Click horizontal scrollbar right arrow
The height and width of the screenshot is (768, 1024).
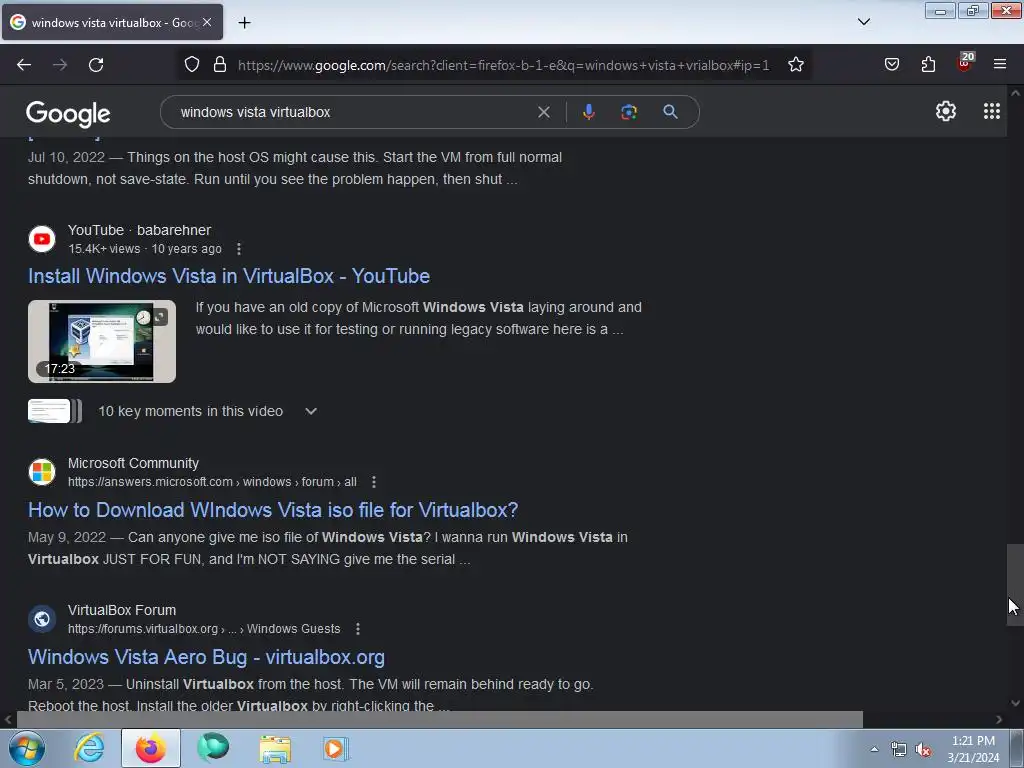pos(999,719)
